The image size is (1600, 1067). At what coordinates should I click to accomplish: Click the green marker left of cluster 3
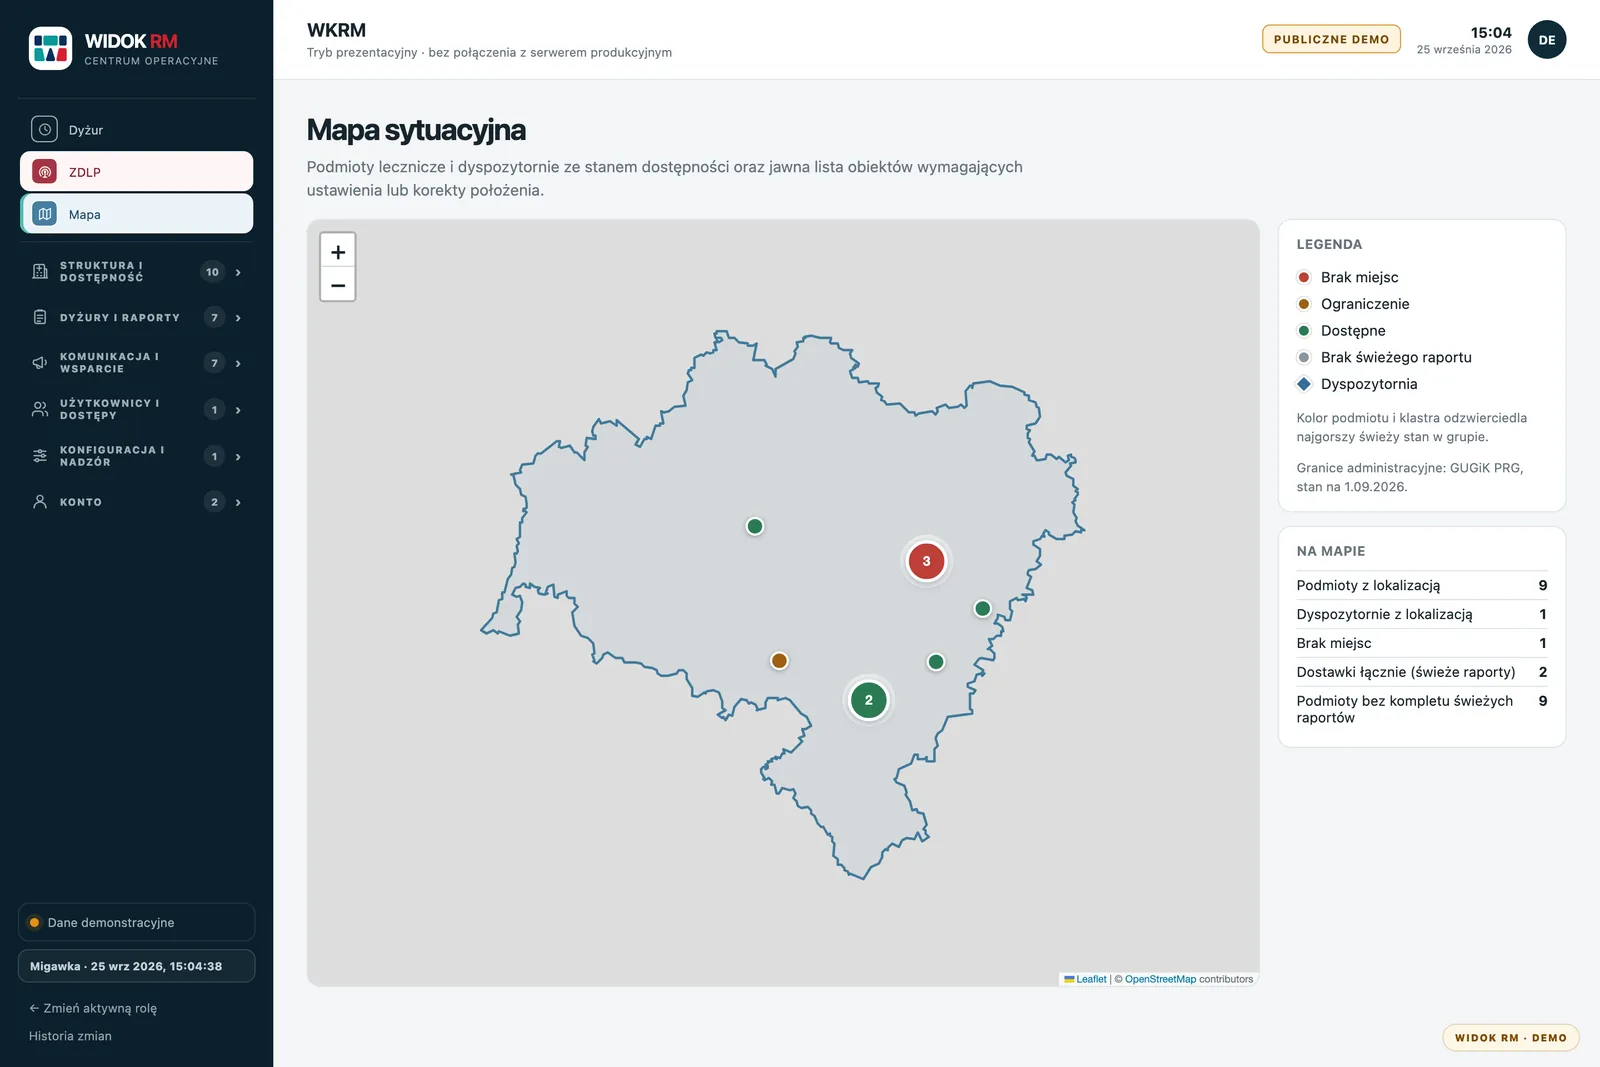click(x=755, y=526)
